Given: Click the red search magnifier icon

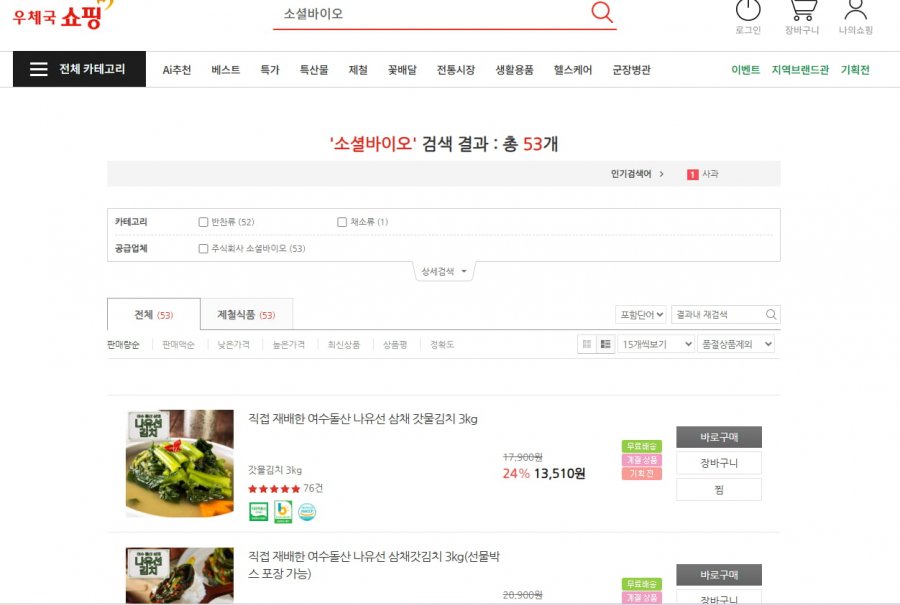Looking at the screenshot, I should point(602,11).
